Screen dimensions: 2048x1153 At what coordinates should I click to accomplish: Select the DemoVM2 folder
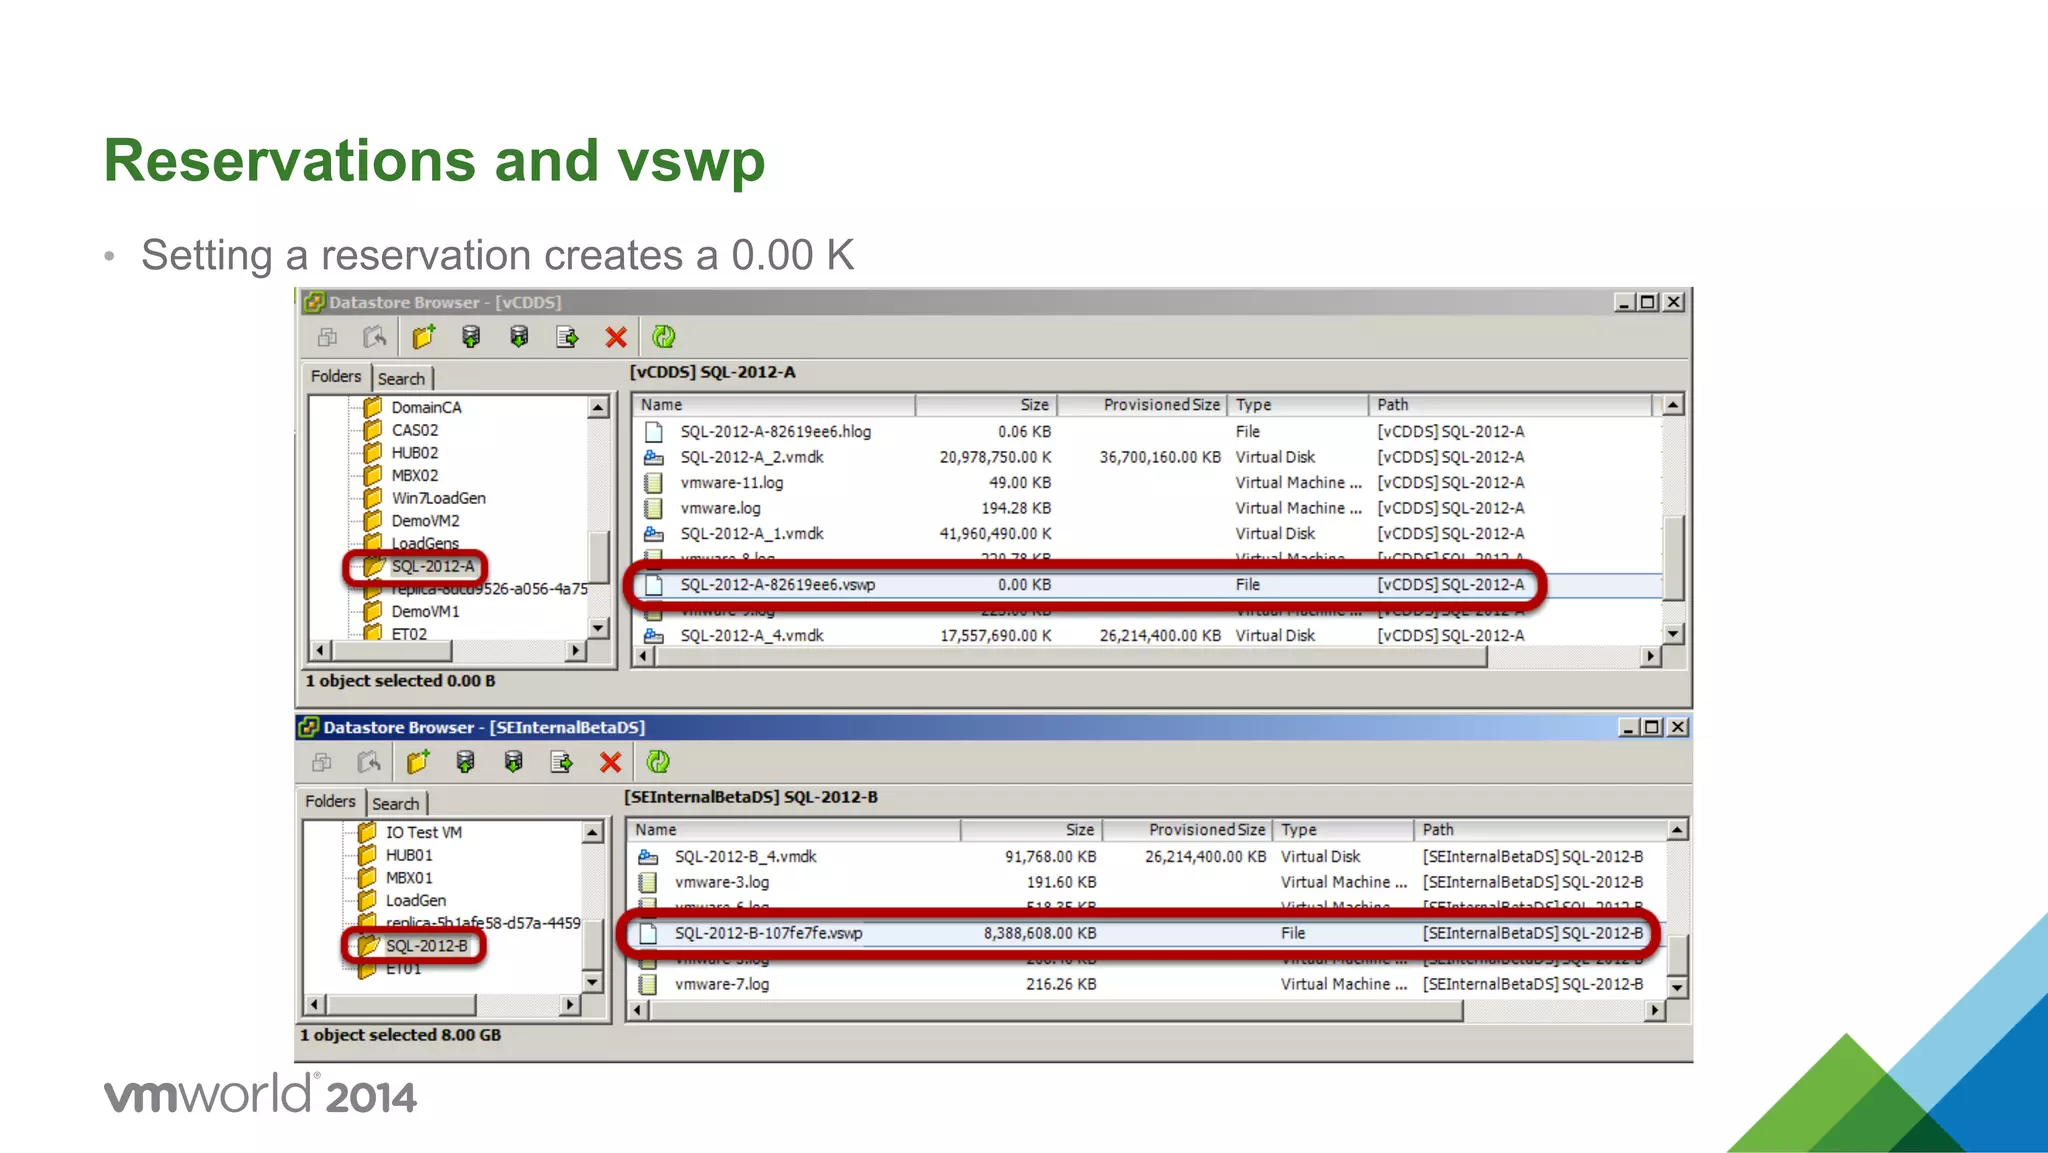point(425,521)
